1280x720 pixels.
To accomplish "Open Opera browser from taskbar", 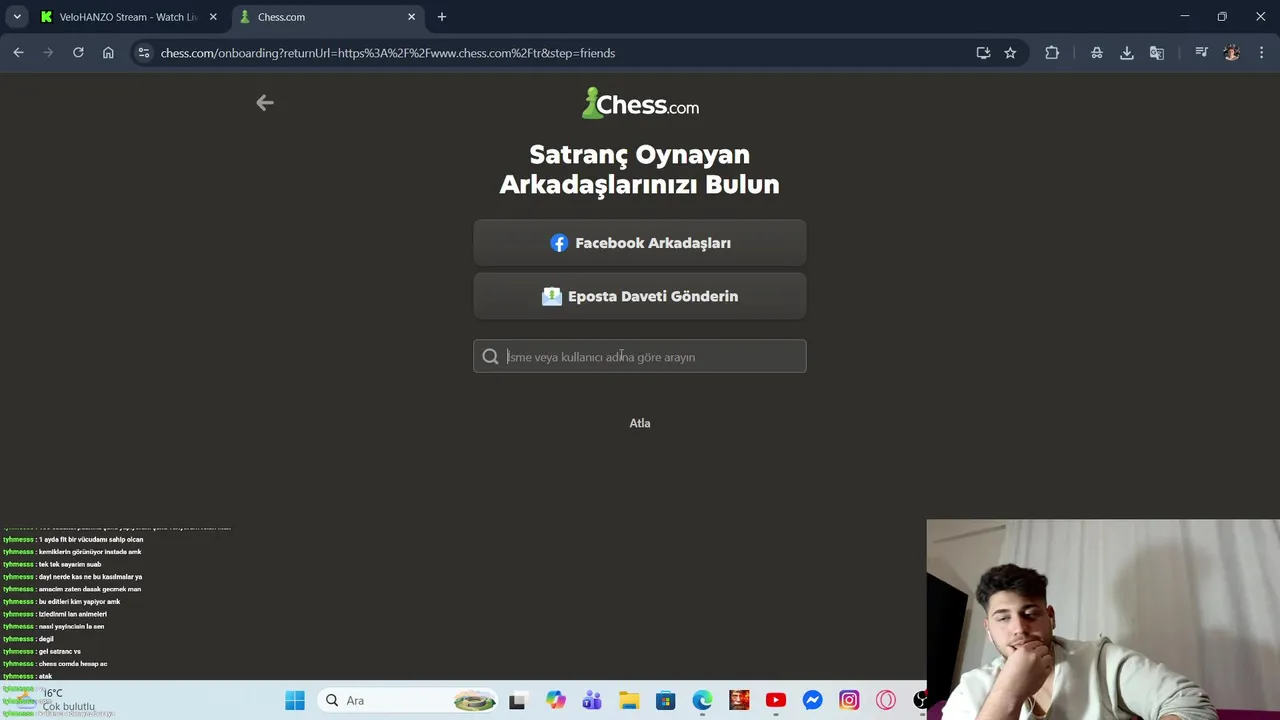I will pos(886,701).
